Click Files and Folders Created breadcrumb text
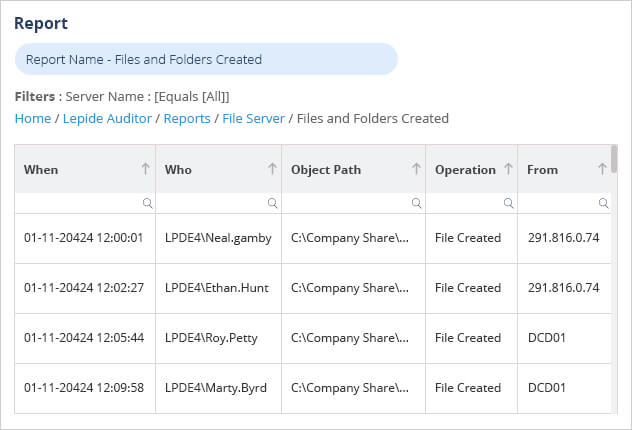Screen dimensions: 632x430 pyautogui.click(x=372, y=118)
